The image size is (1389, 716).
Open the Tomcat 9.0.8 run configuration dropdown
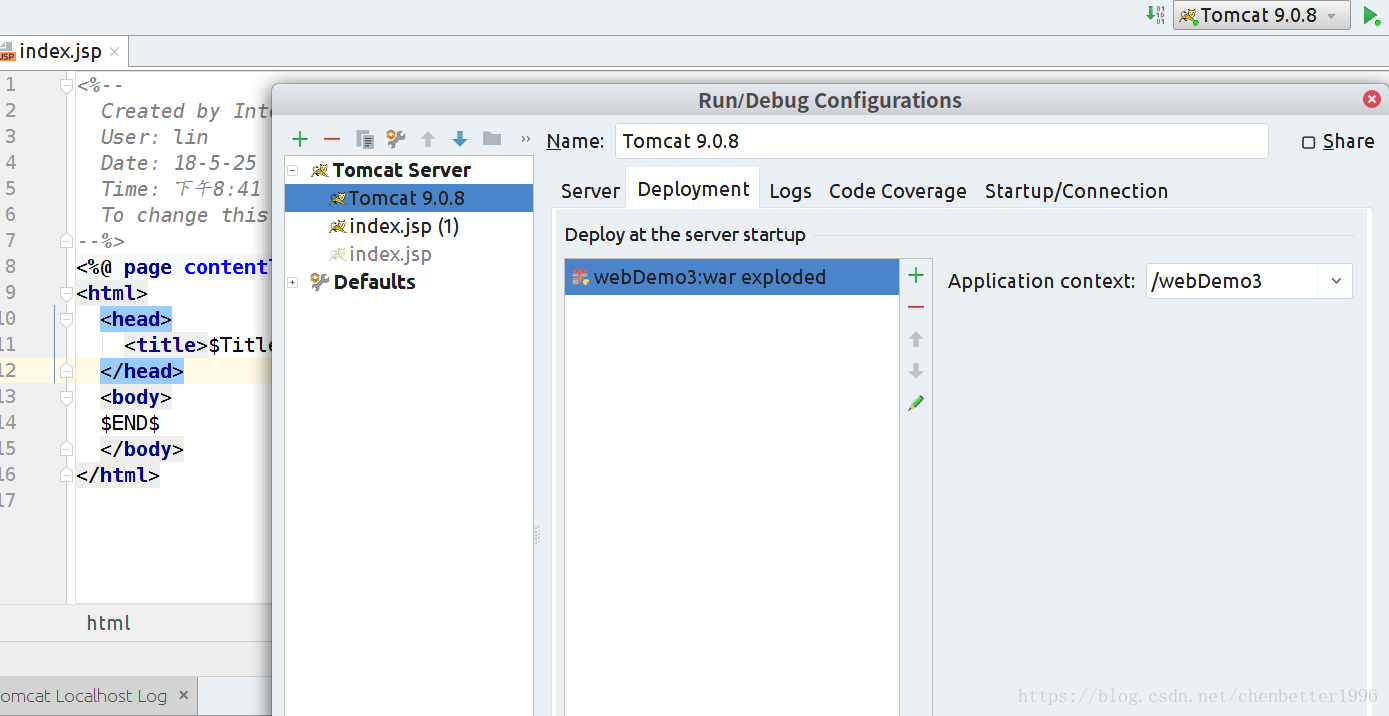click(x=1261, y=15)
